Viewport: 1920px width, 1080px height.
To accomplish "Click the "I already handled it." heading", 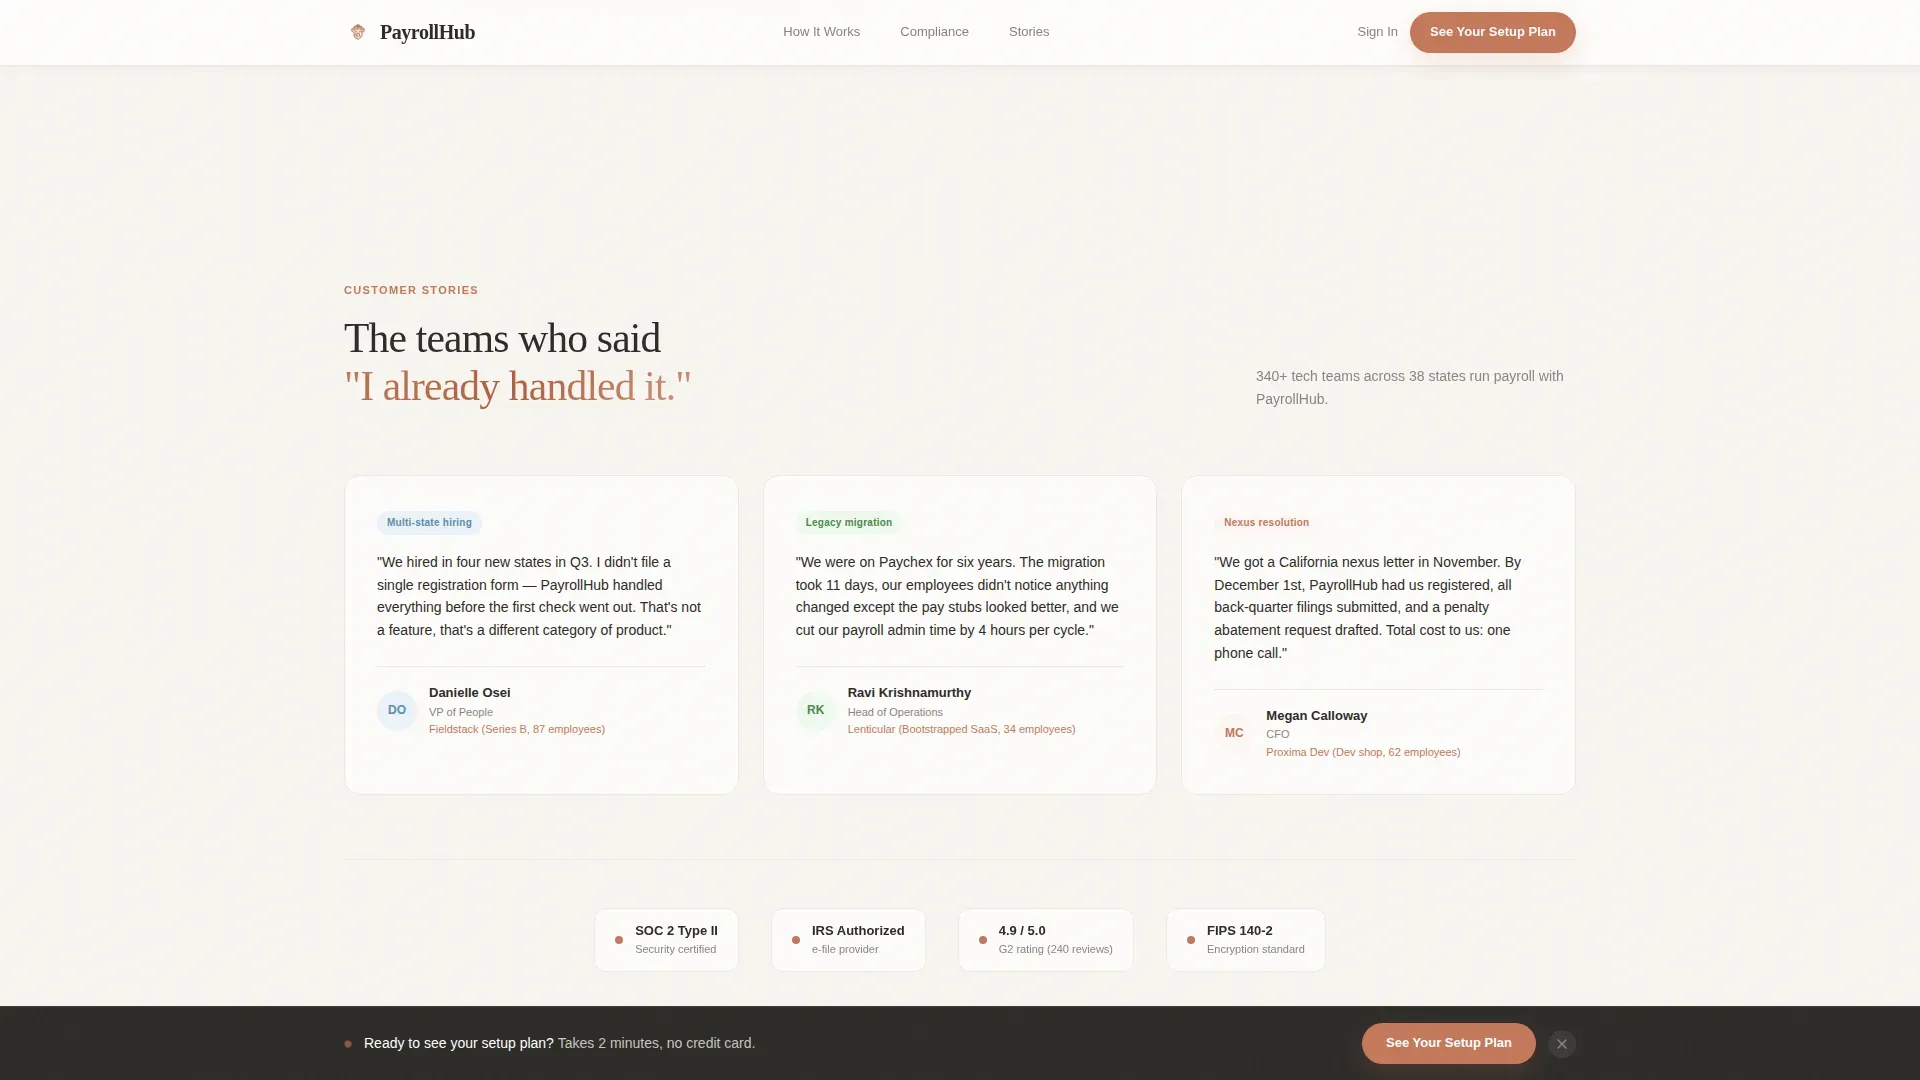I will click(517, 387).
